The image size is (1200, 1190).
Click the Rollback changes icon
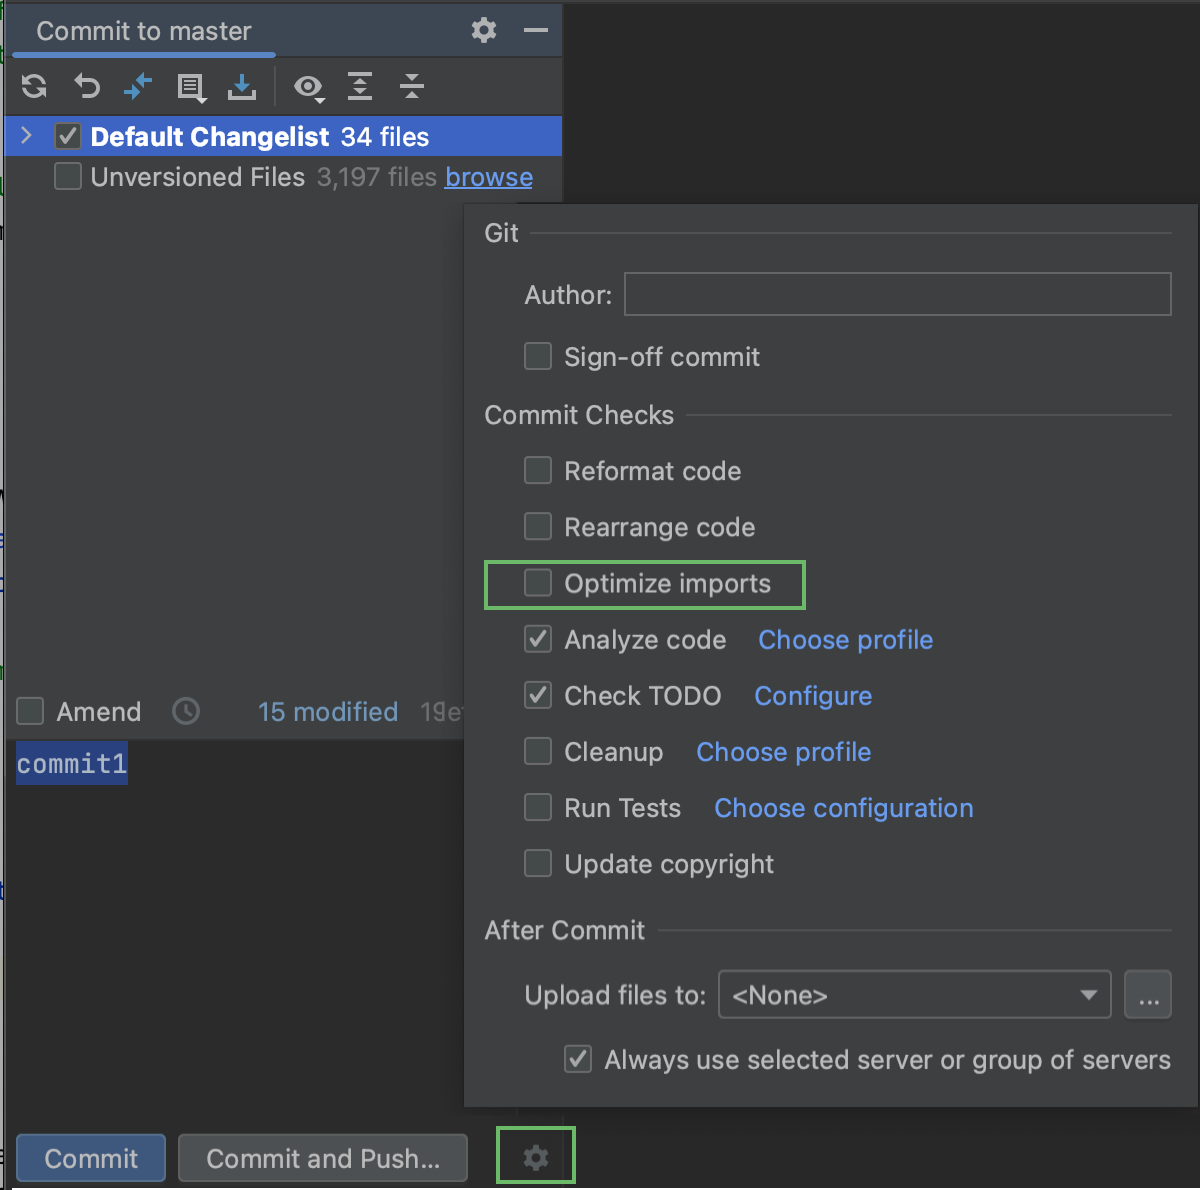tap(87, 87)
